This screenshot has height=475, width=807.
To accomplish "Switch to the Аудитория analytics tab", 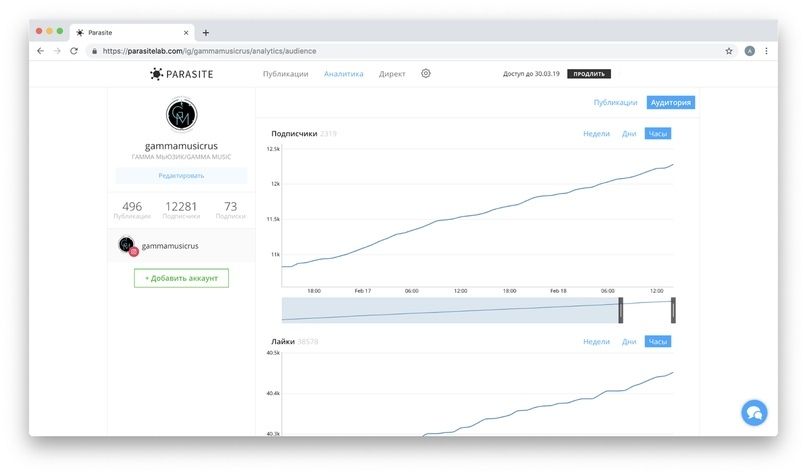I will click(671, 102).
